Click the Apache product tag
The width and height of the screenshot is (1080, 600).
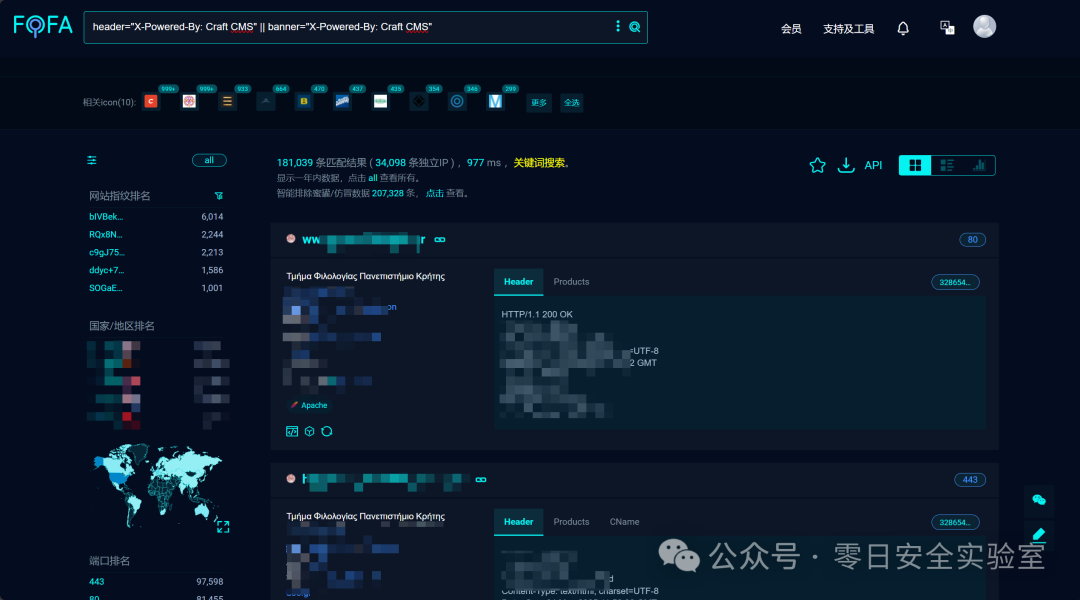[309, 406]
